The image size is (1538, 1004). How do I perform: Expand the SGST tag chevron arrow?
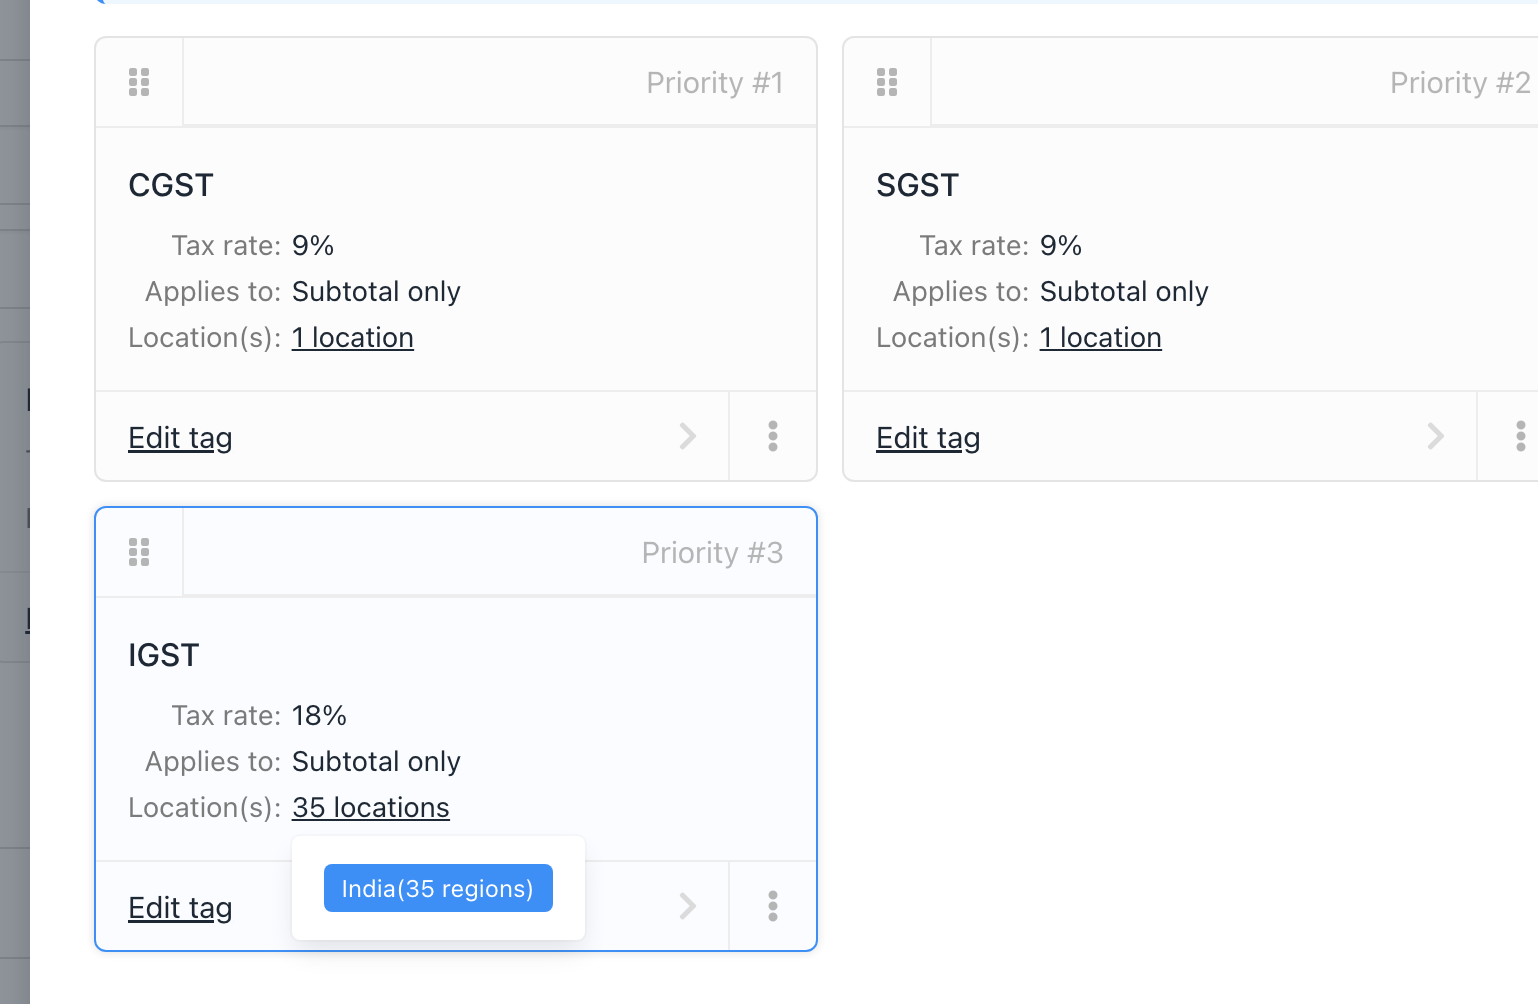pyautogui.click(x=1436, y=436)
